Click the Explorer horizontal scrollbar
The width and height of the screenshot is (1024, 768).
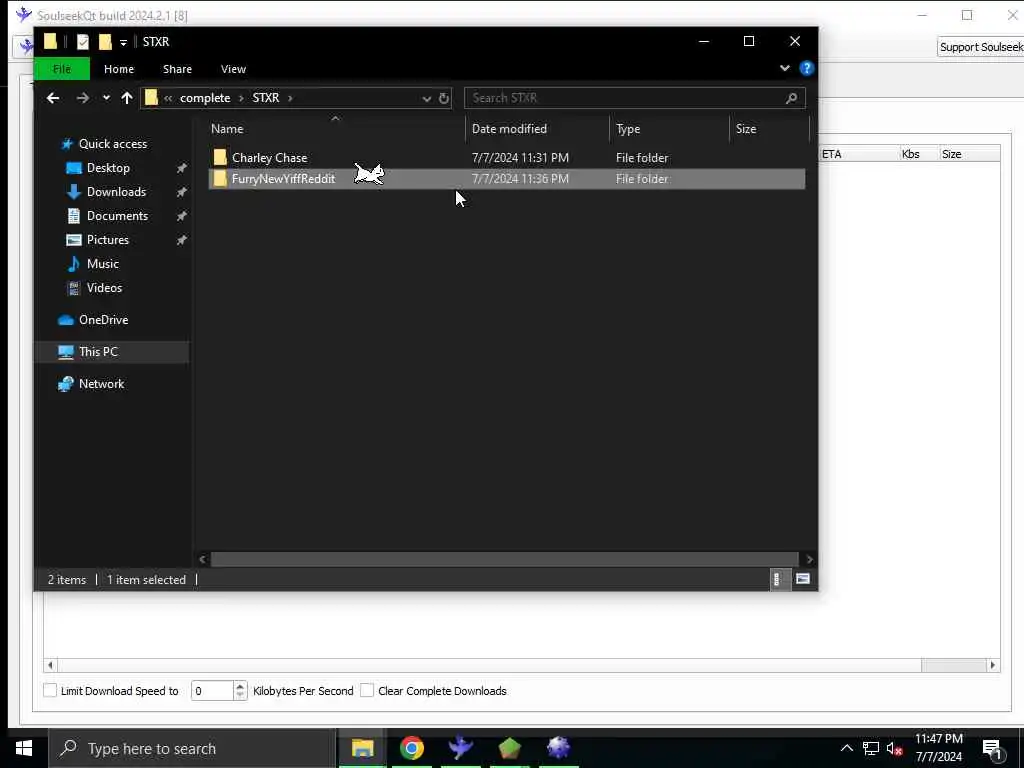tap(504, 559)
